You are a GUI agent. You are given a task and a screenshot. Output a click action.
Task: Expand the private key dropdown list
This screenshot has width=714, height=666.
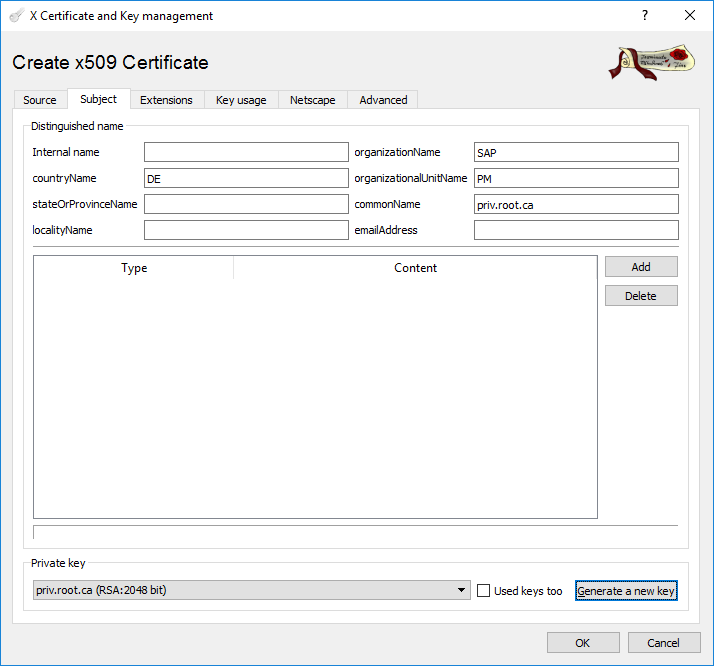click(461, 591)
